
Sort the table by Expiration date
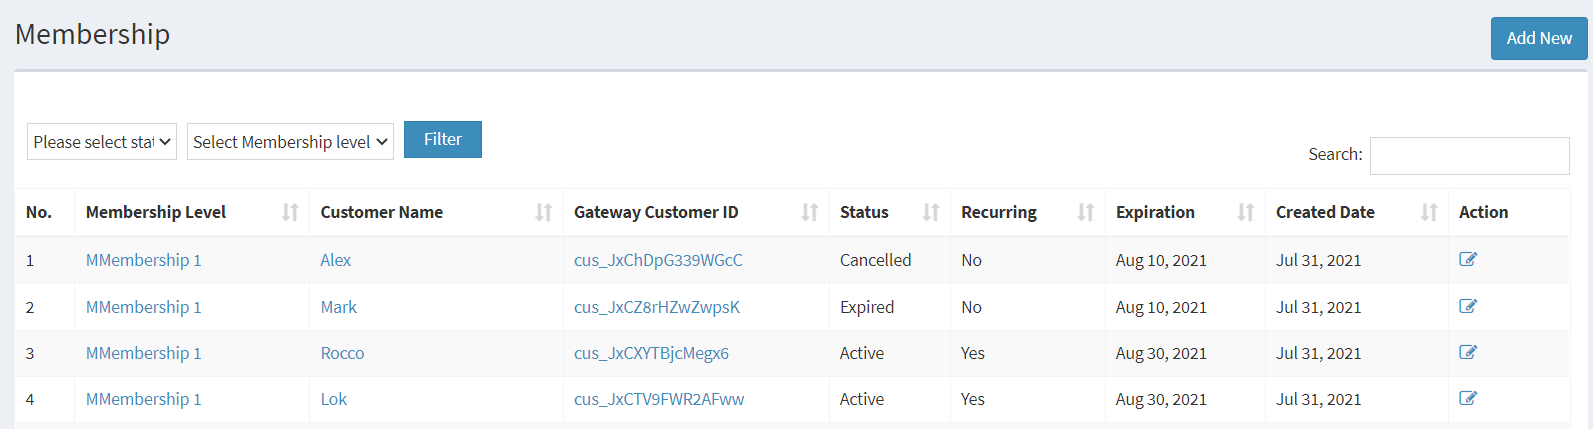pyautogui.click(x=1246, y=212)
